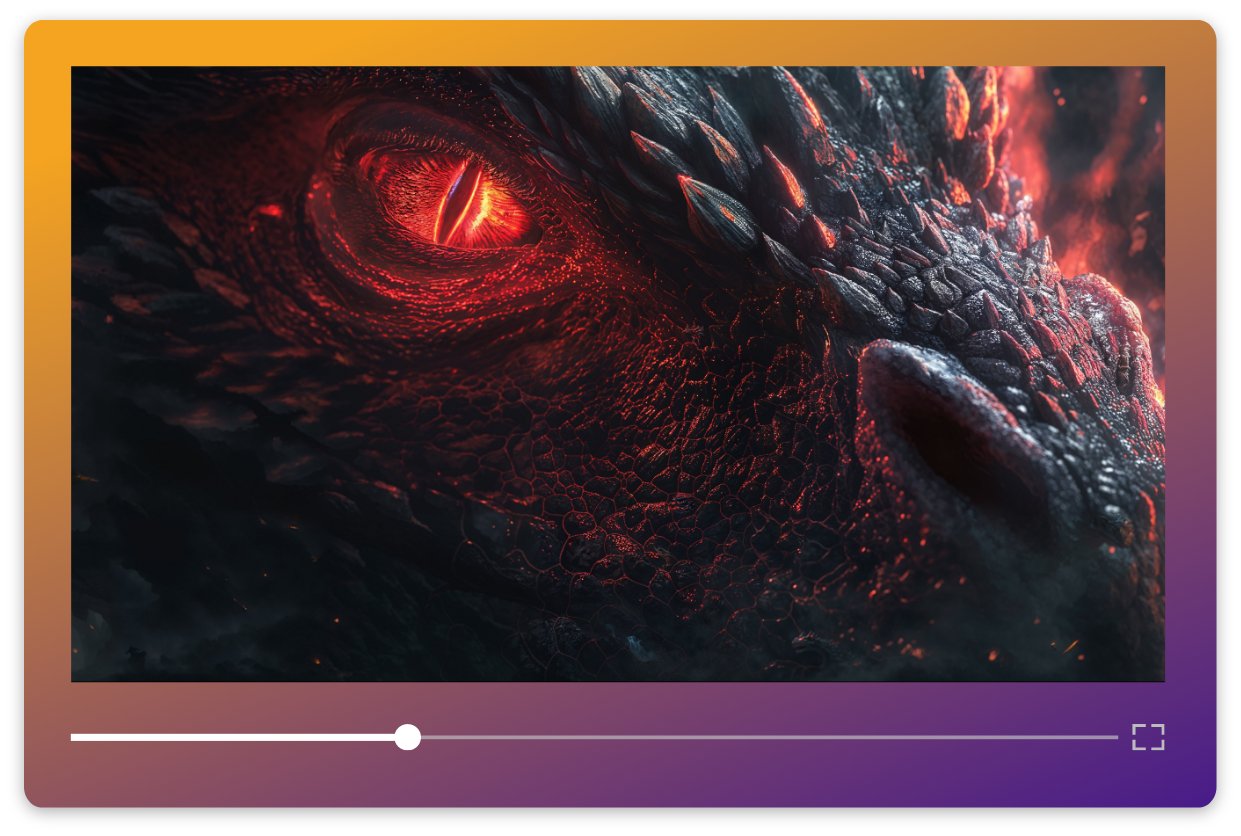Click the white circular seek handle
Image resolution: width=1241 pixels, height=836 pixels.
[x=407, y=737]
